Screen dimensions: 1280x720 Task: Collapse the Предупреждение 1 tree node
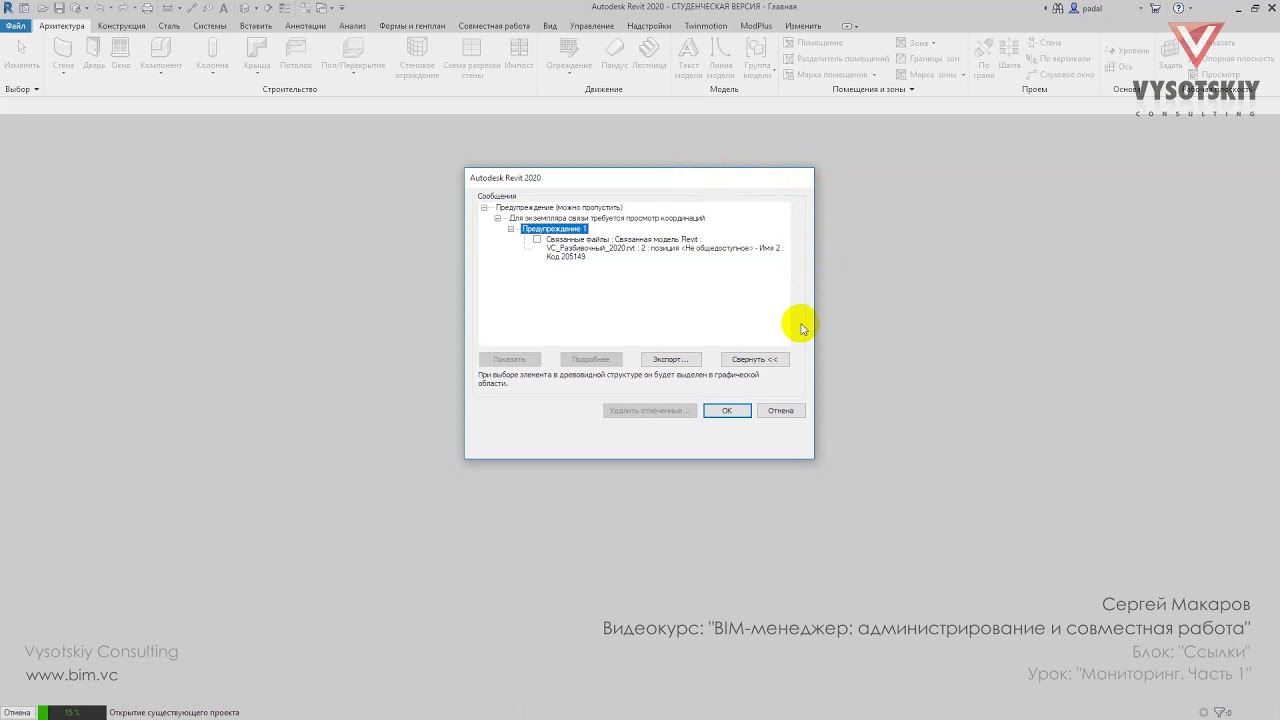point(511,229)
